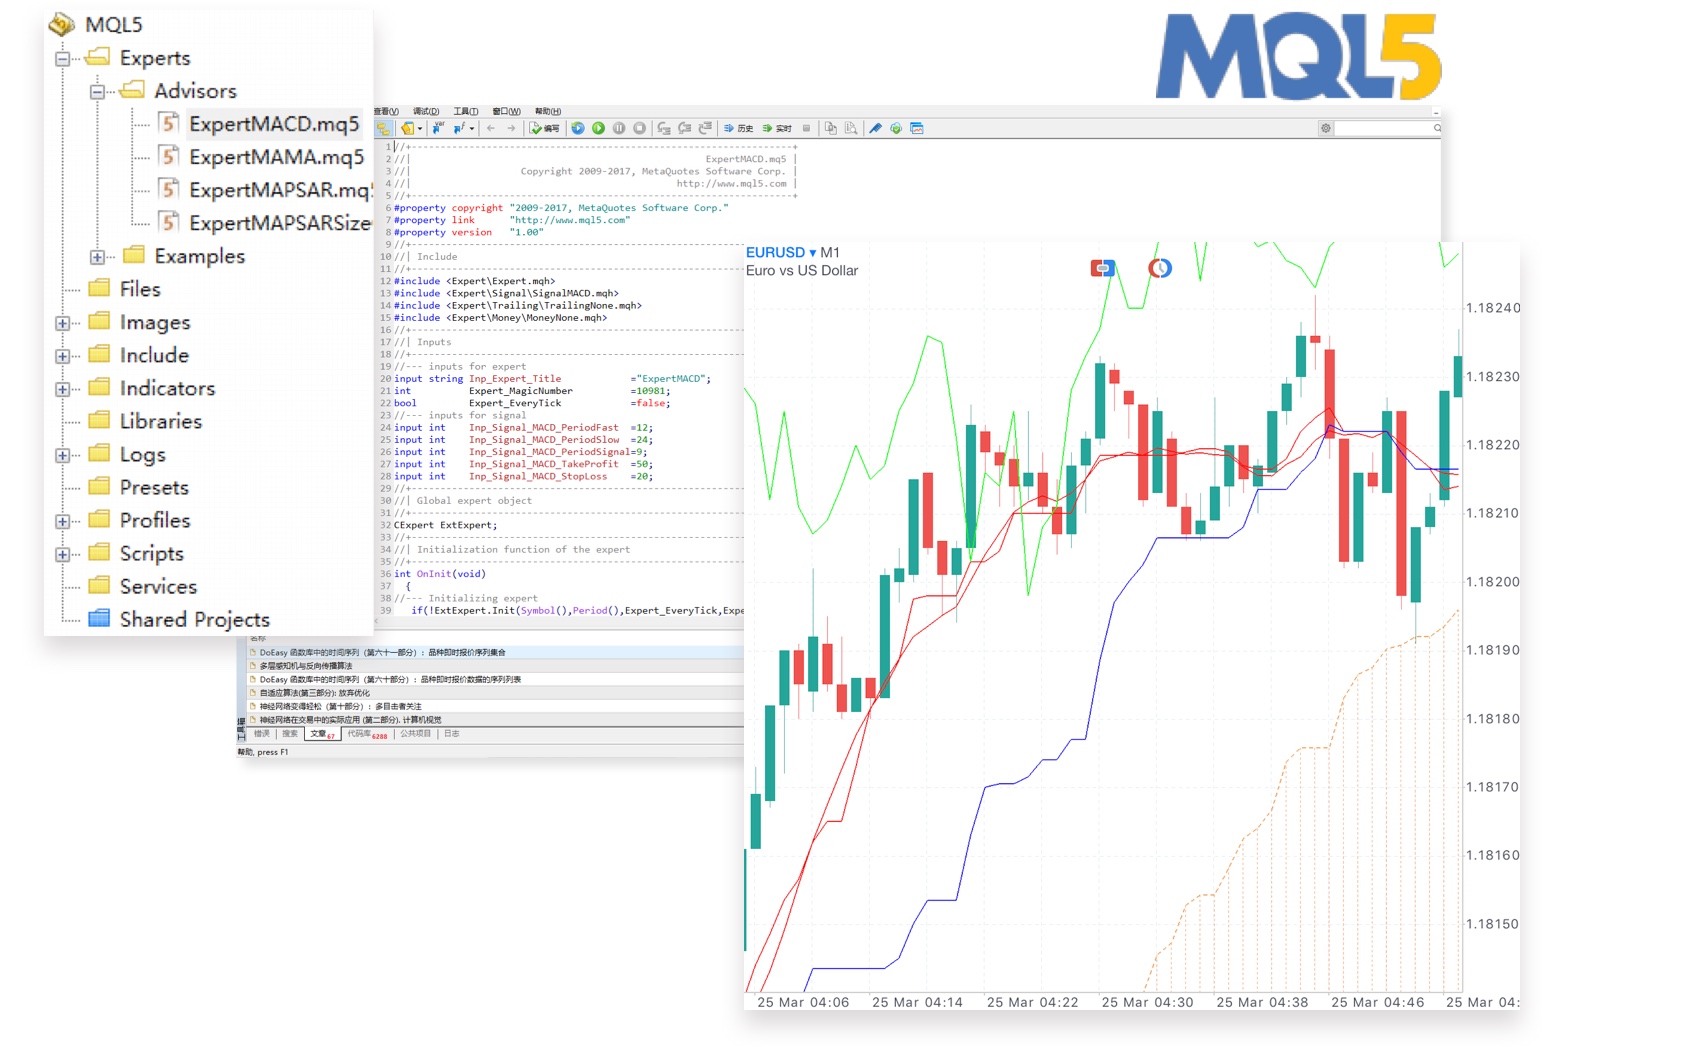Click the copy documents toolbar icon
This screenshot has height=1048, width=1690.
(830, 128)
